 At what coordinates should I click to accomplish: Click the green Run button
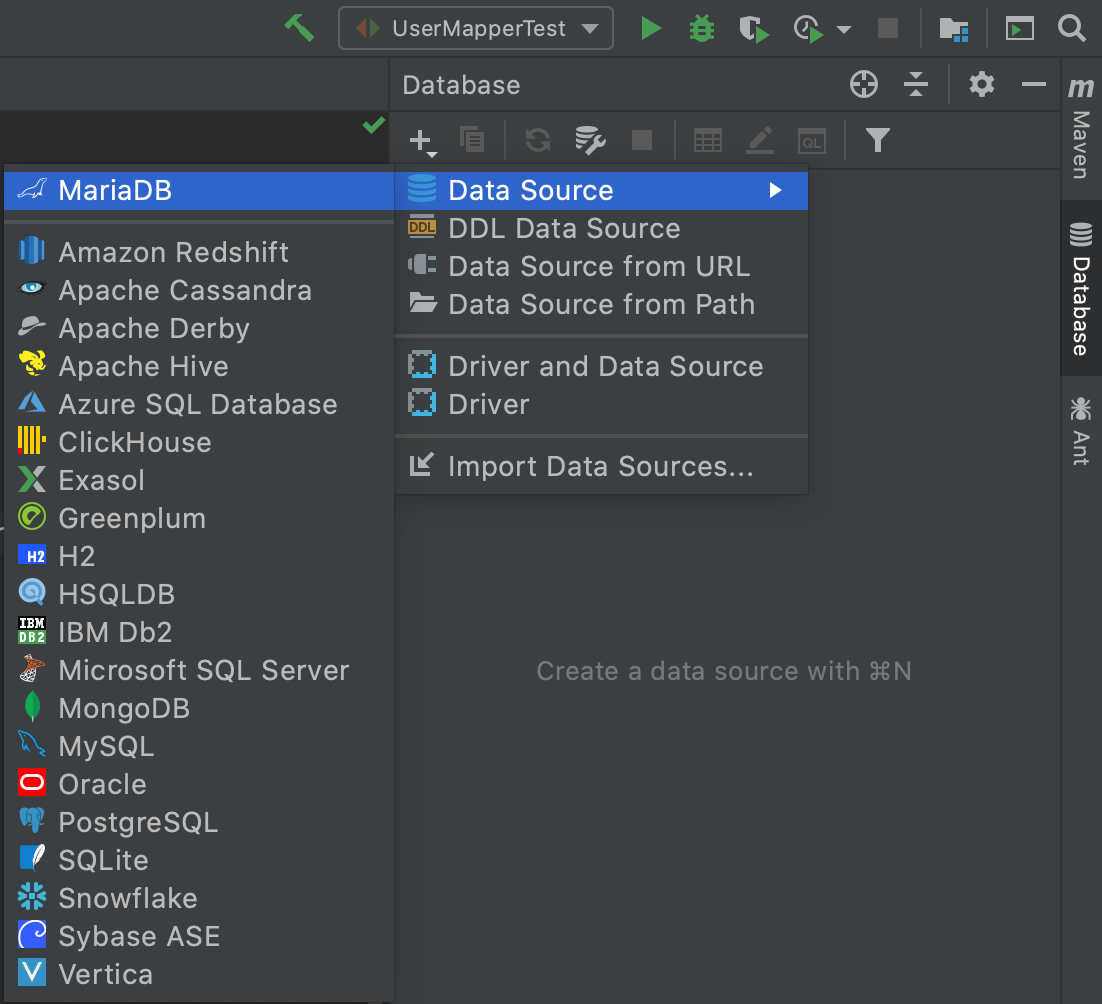point(651,28)
